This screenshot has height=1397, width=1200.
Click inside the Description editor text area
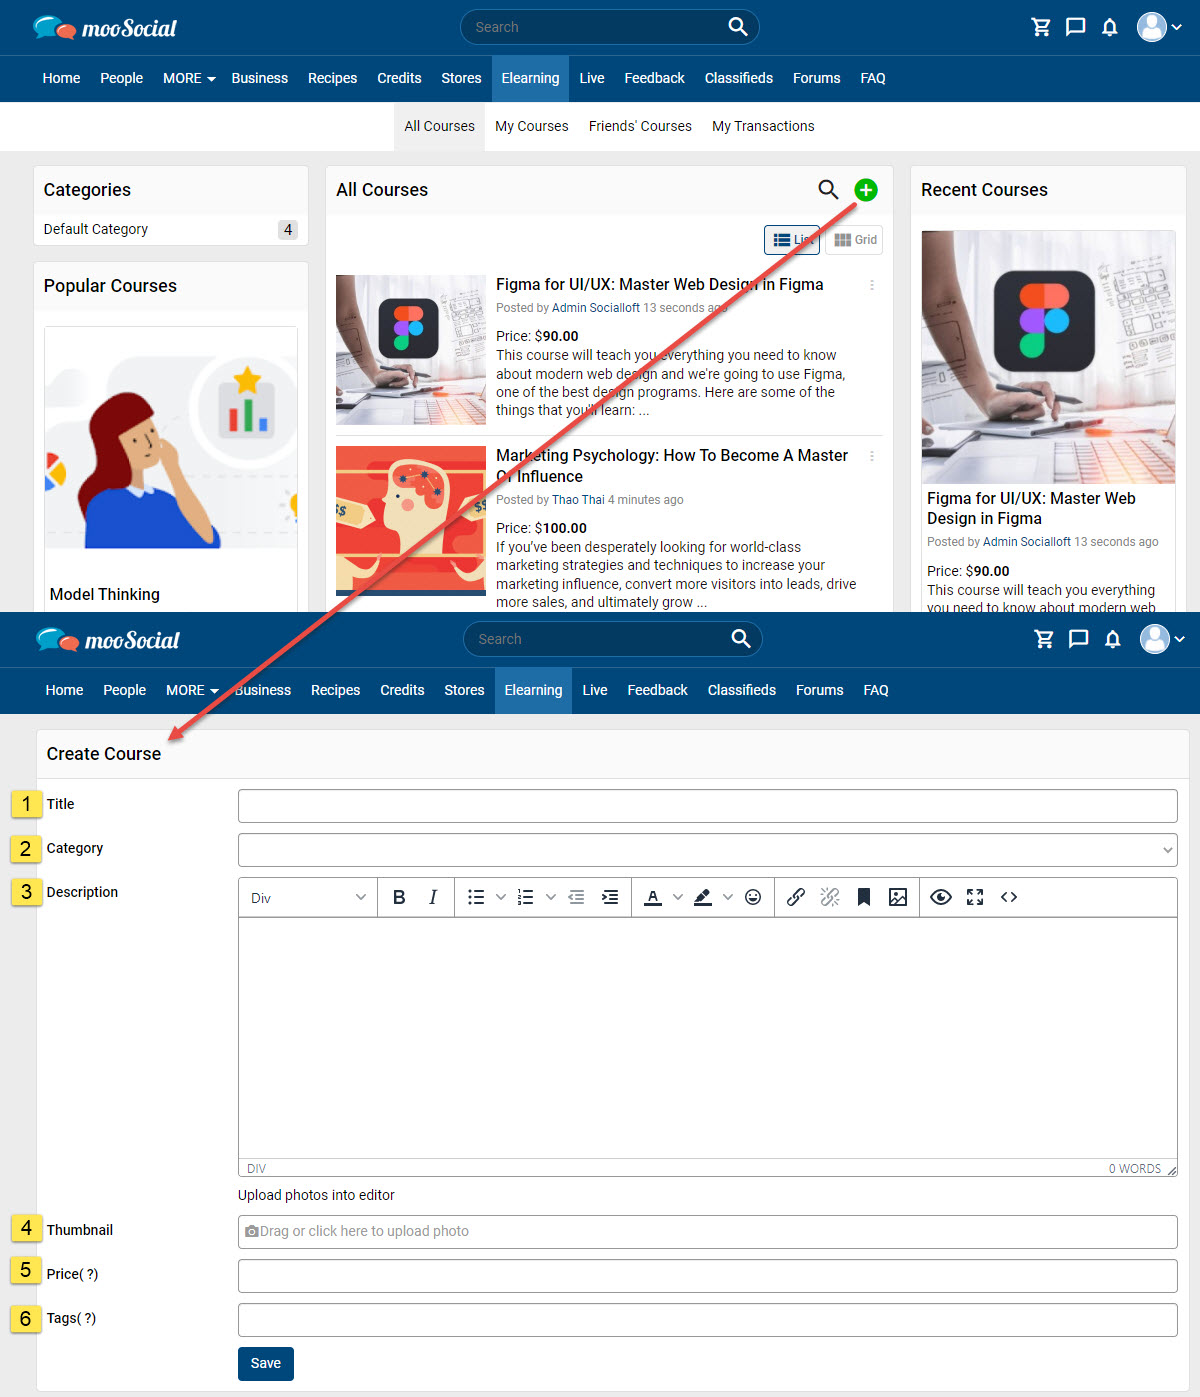tap(707, 1038)
